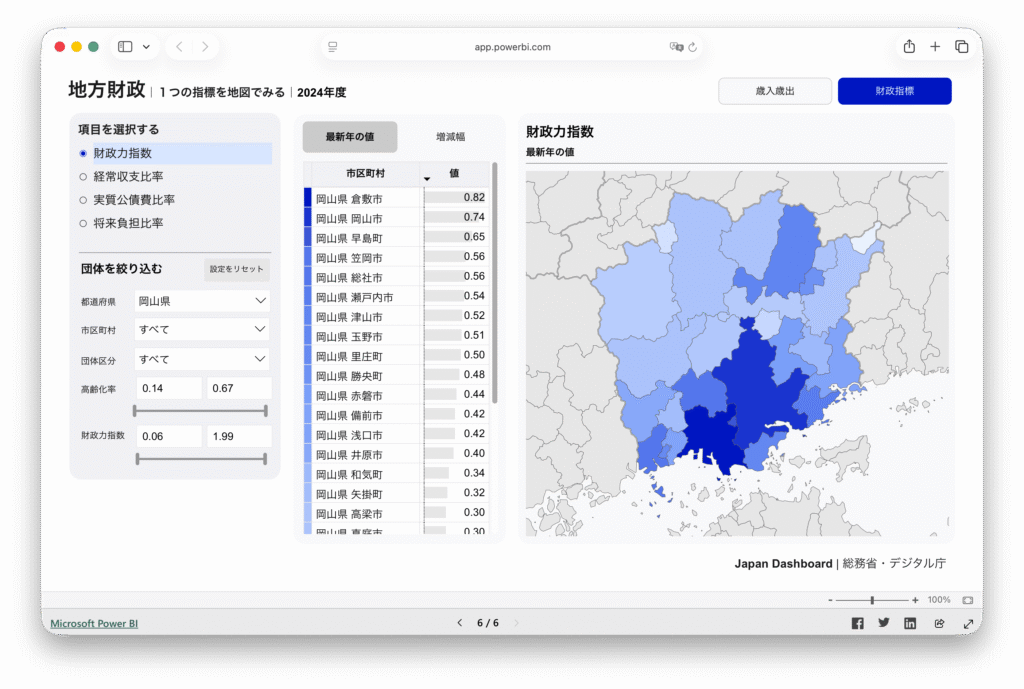This screenshot has width=1024, height=689.
Task: Sort by the 値 column header
Action: click(x=455, y=174)
